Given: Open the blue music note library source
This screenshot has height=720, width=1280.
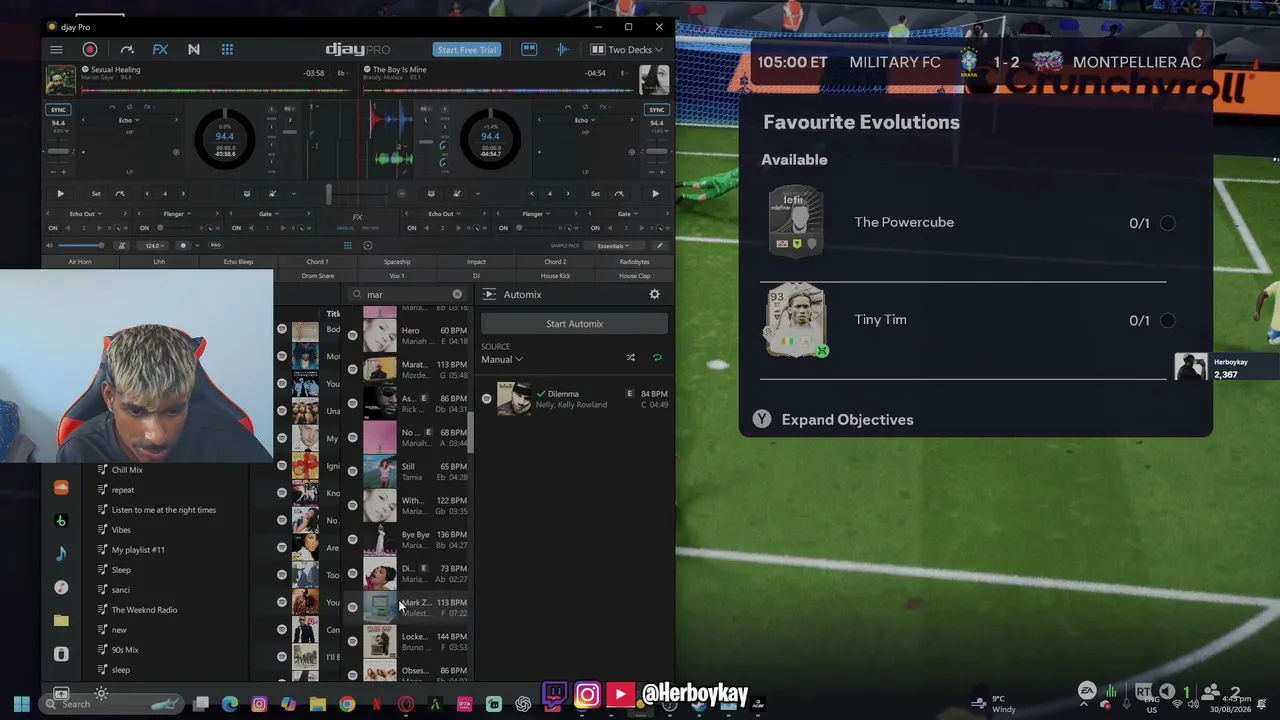Looking at the screenshot, I should pos(61,554).
